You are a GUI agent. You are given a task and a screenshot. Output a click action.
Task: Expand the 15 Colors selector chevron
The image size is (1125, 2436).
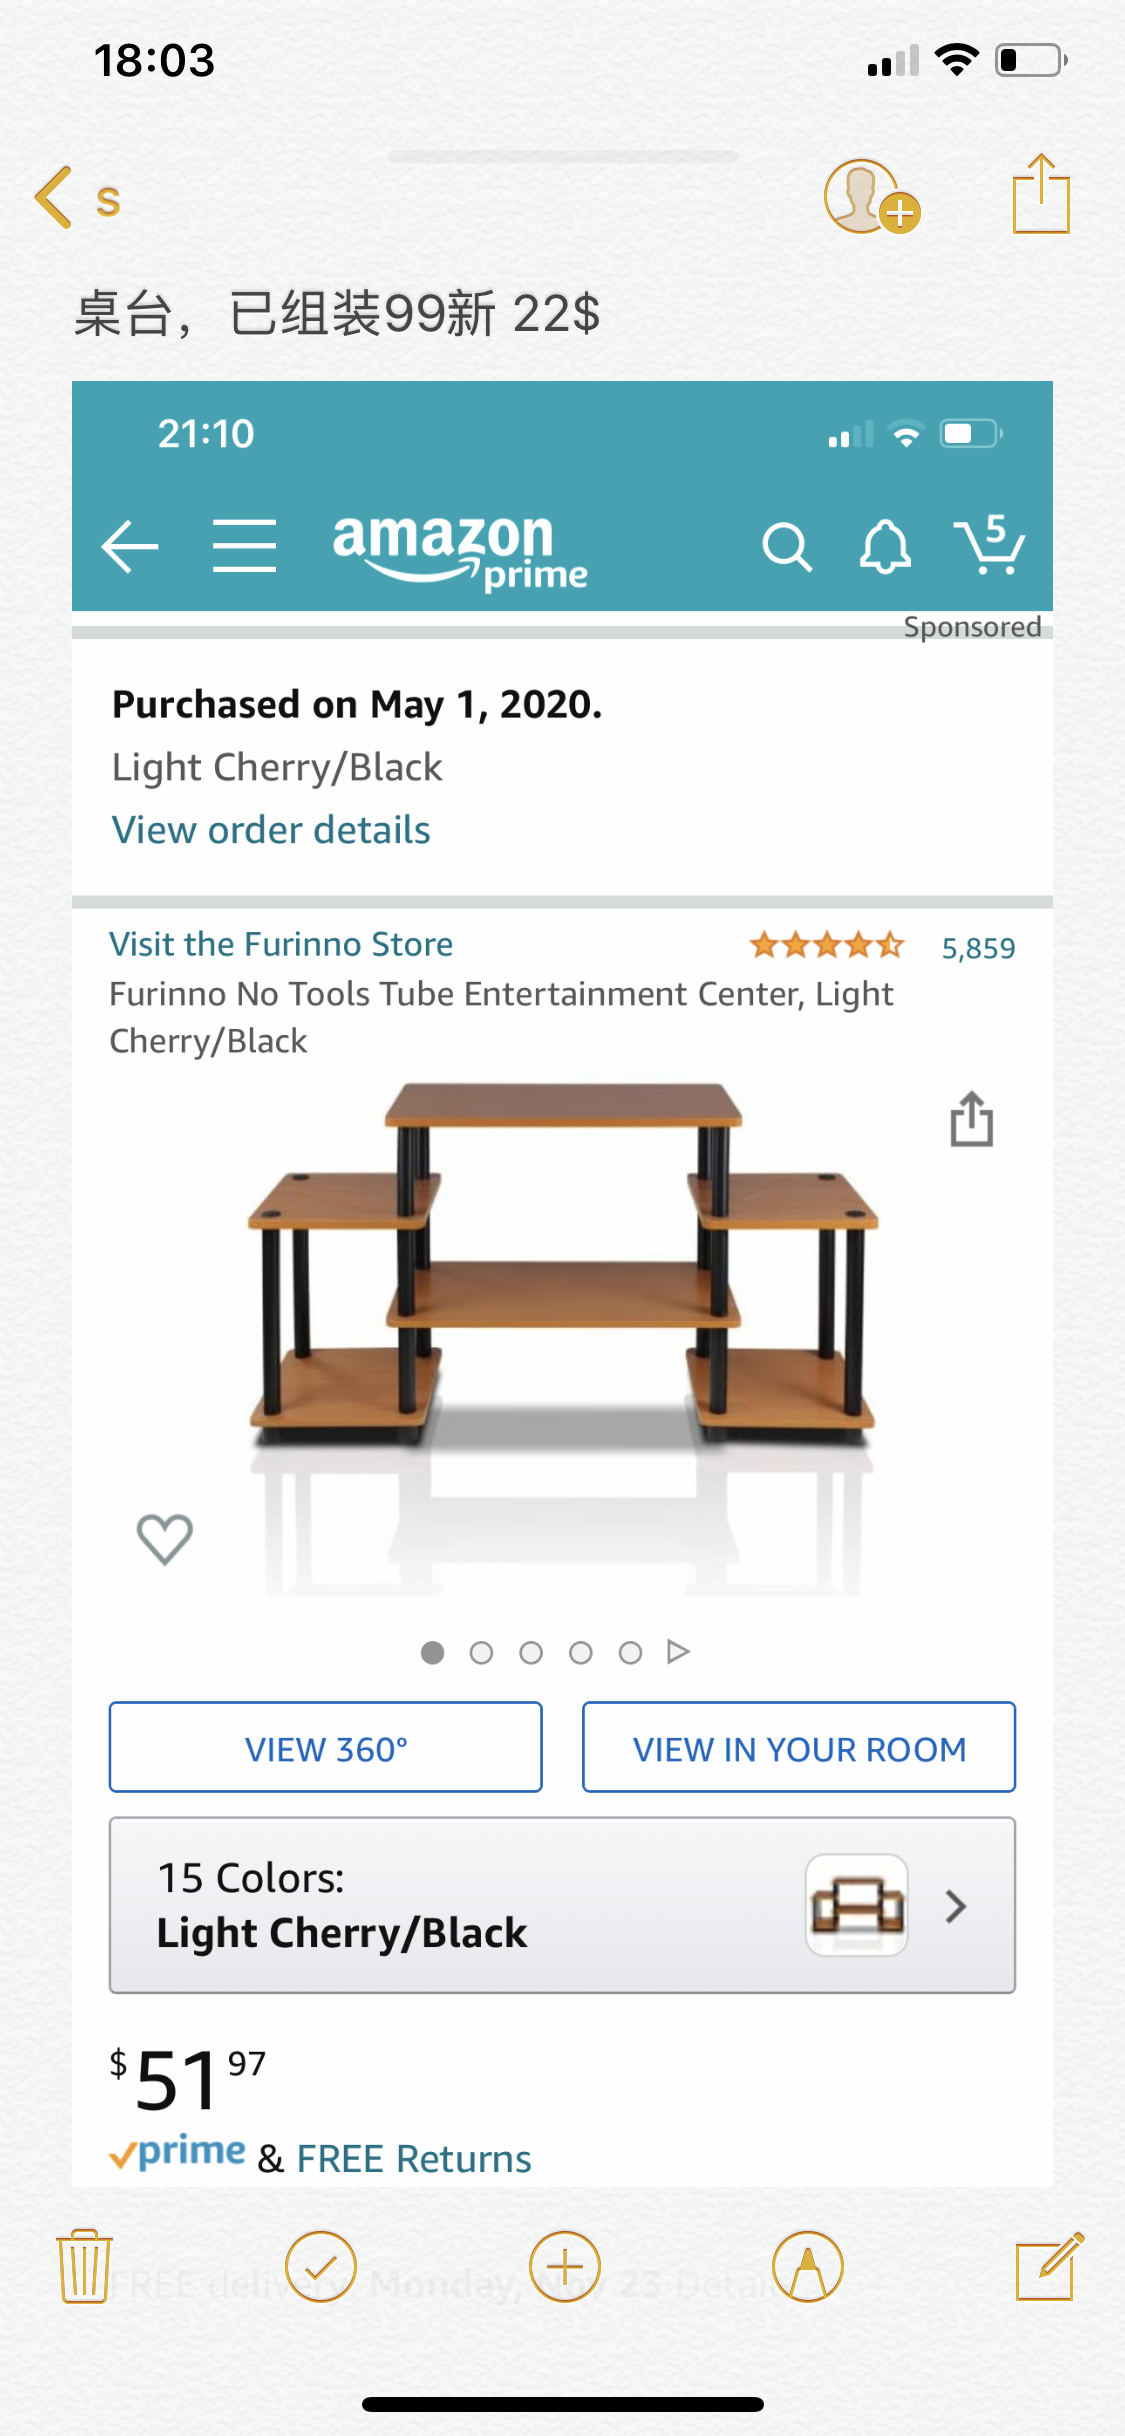[x=956, y=1906]
